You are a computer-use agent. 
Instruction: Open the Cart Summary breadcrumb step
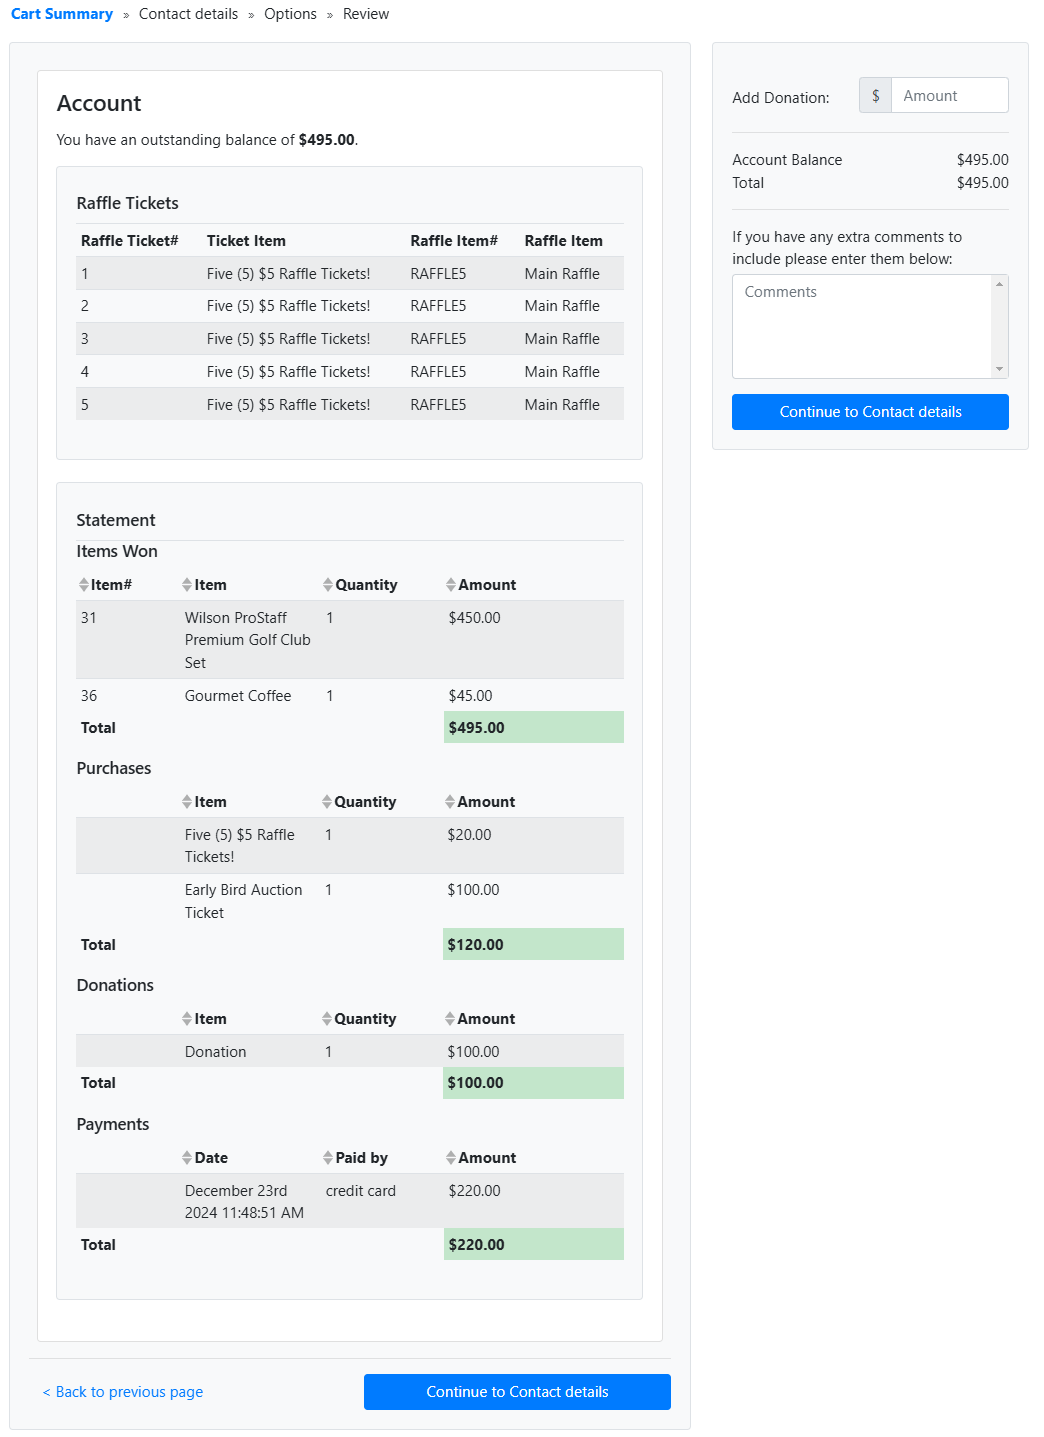point(62,14)
